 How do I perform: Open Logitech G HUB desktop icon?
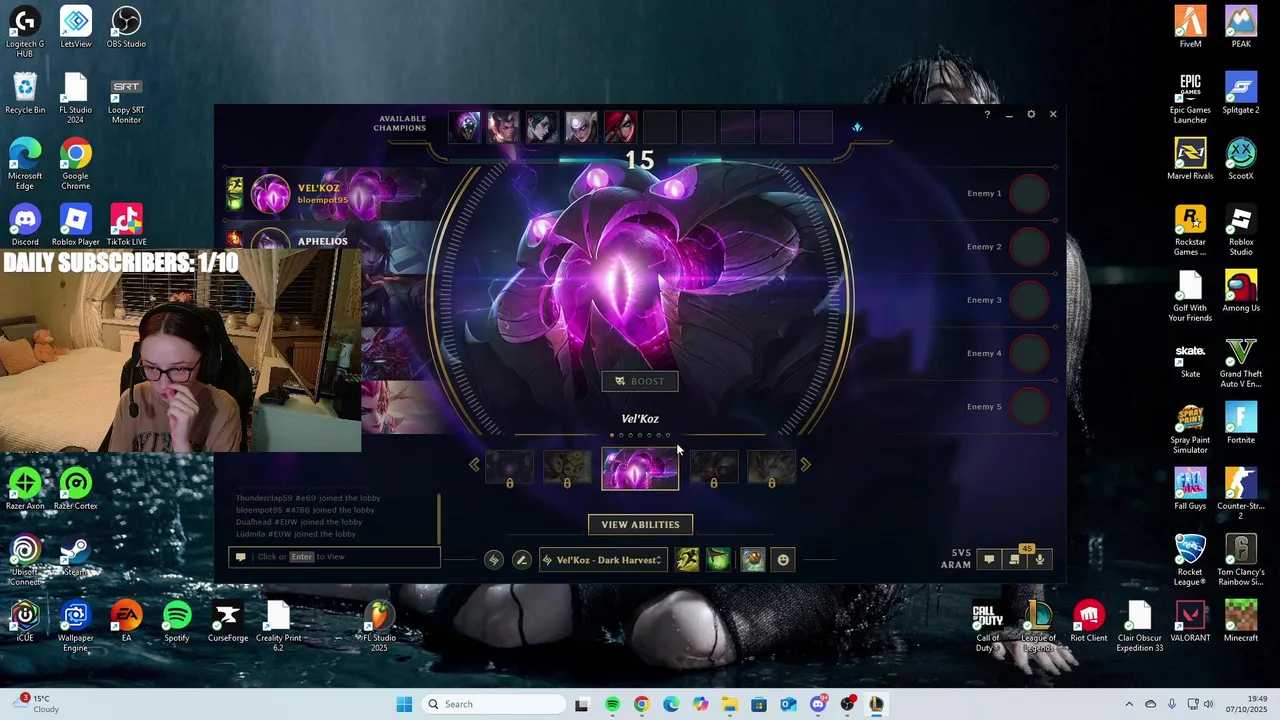click(25, 32)
